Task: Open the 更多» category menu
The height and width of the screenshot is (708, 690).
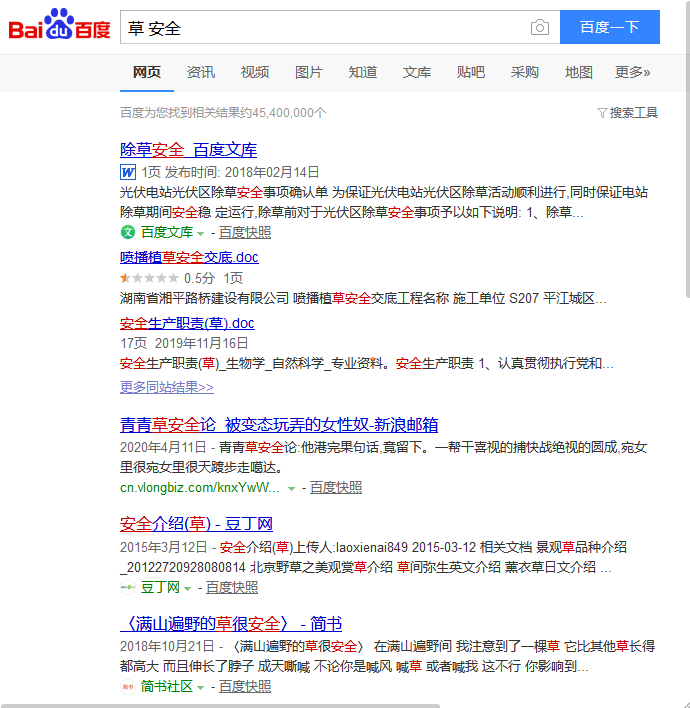Action: [632, 72]
